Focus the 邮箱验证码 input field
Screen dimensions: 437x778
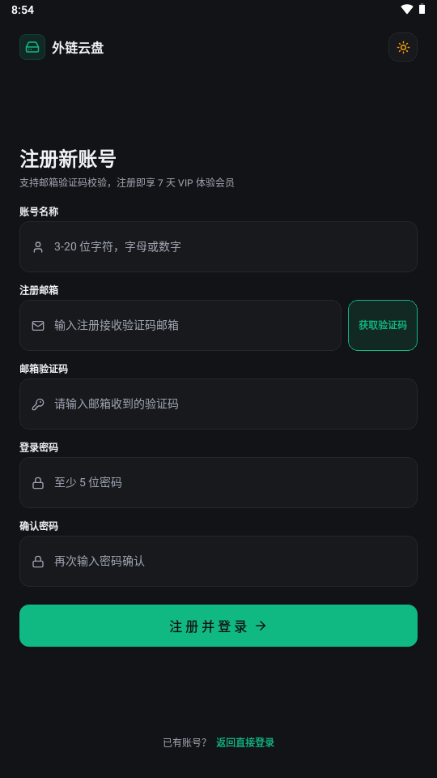coord(218,404)
